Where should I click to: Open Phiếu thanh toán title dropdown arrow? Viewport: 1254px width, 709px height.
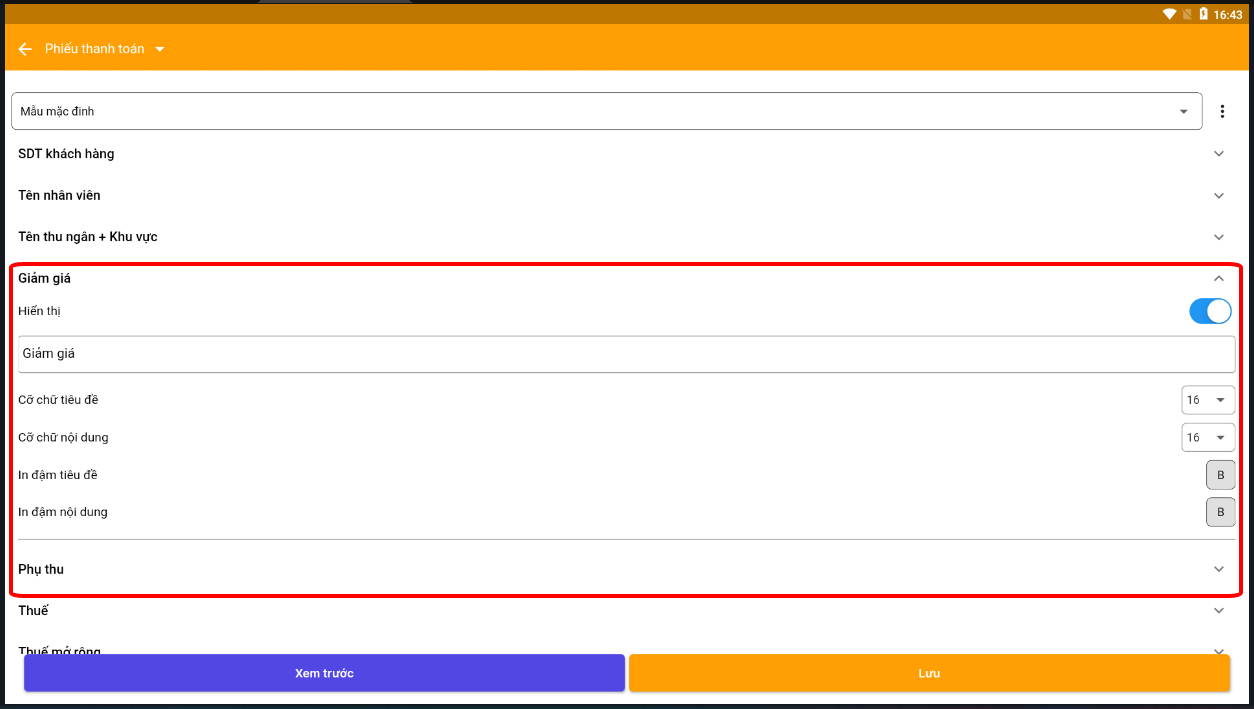pos(160,49)
